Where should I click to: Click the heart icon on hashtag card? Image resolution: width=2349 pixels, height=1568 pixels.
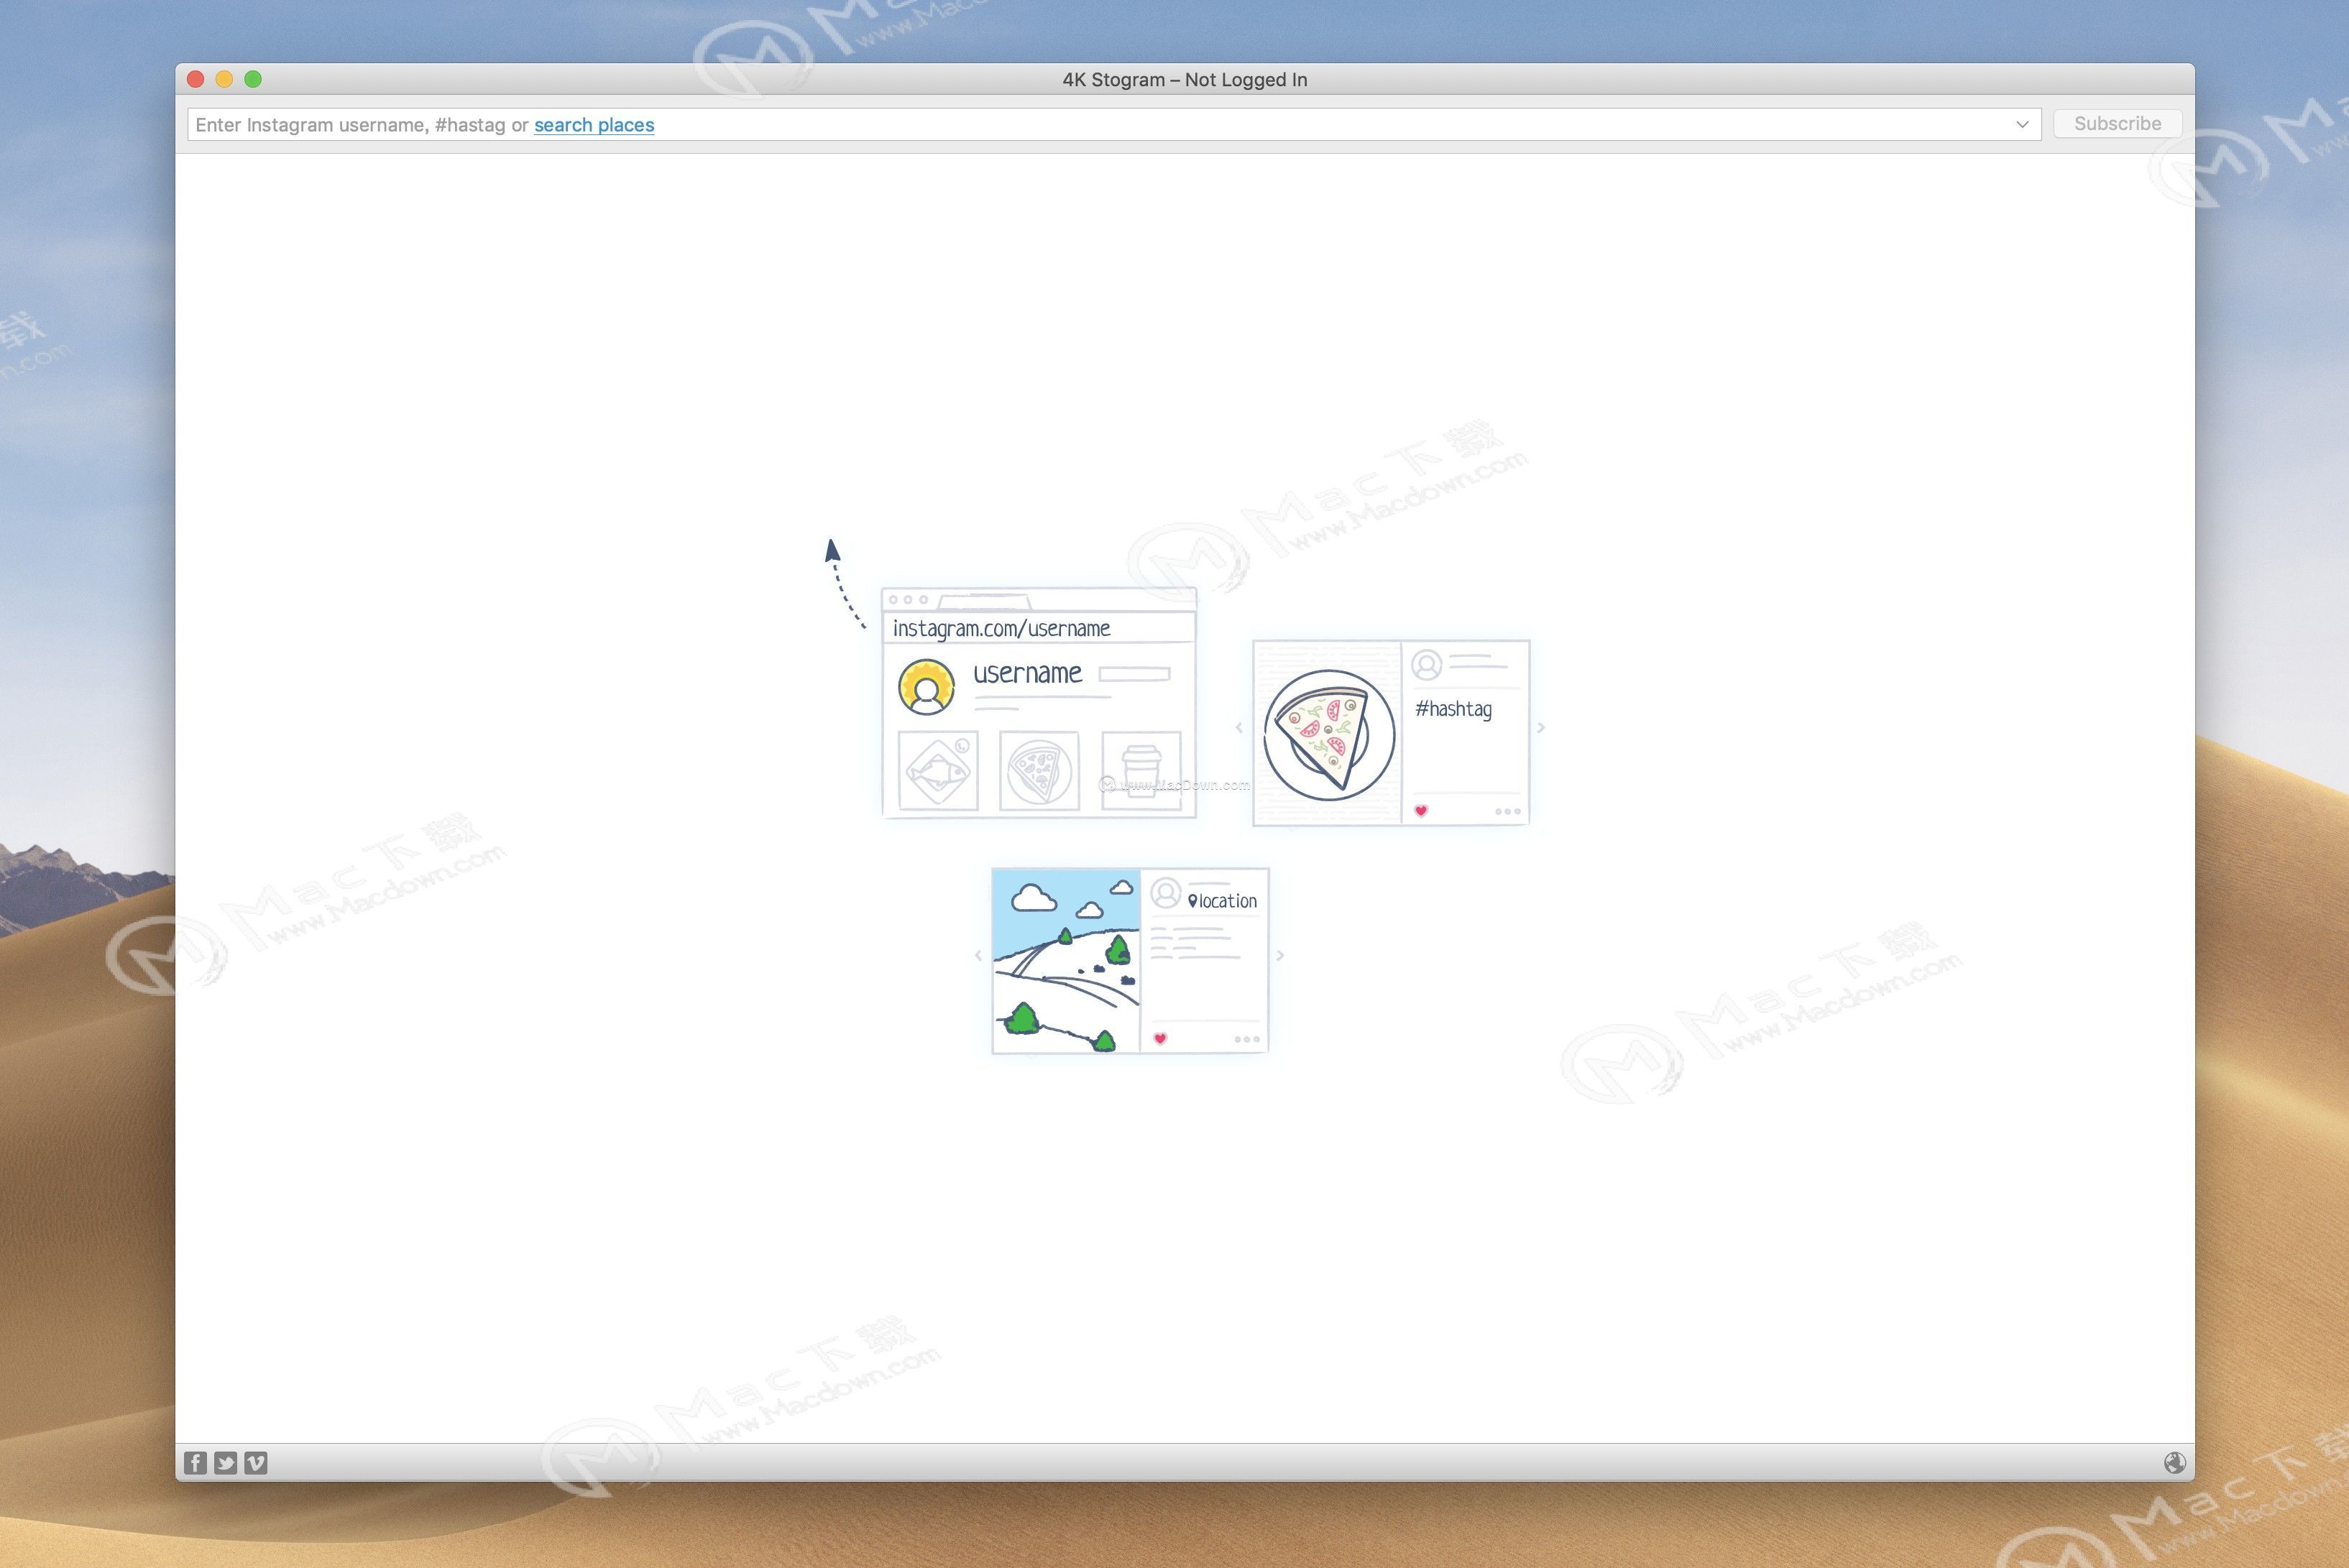tap(1421, 811)
